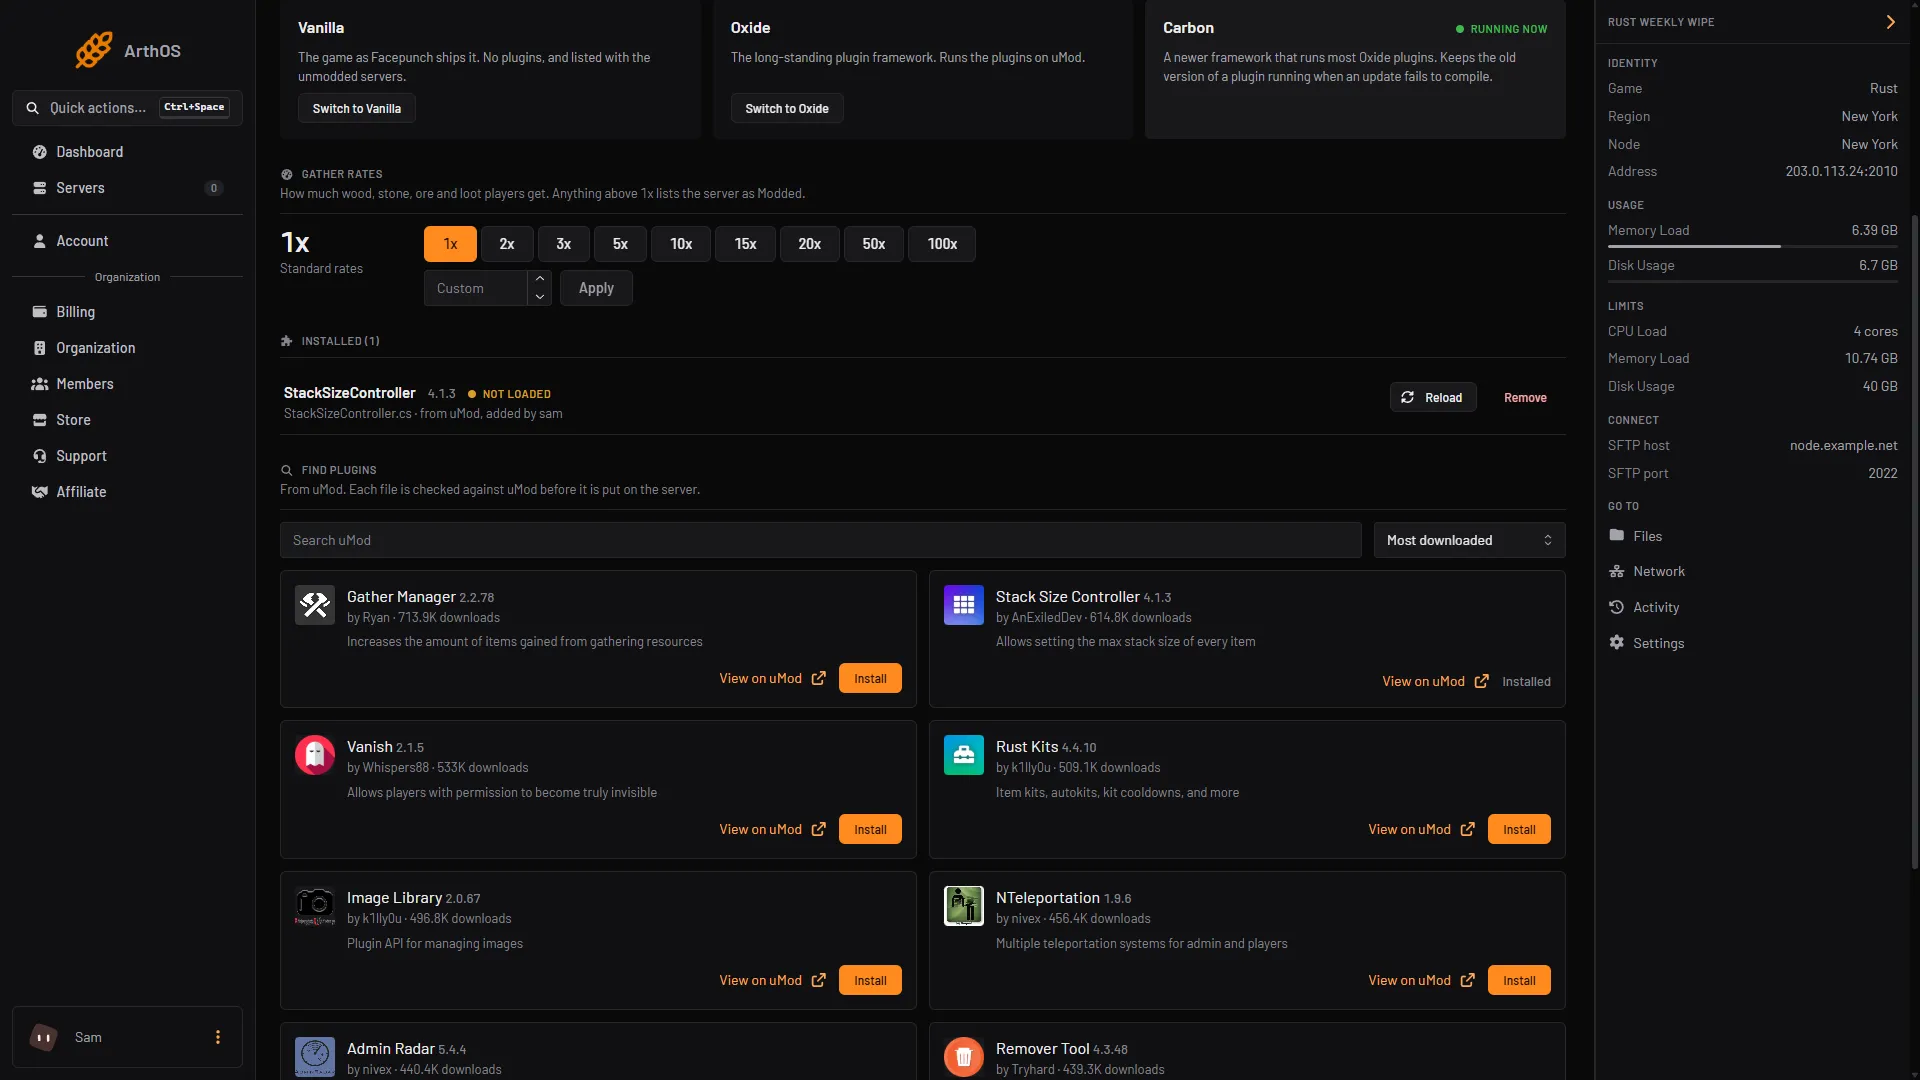1920x1080 pixels.
Task: Open the Quick actions search box
Action: click(127, 108)
